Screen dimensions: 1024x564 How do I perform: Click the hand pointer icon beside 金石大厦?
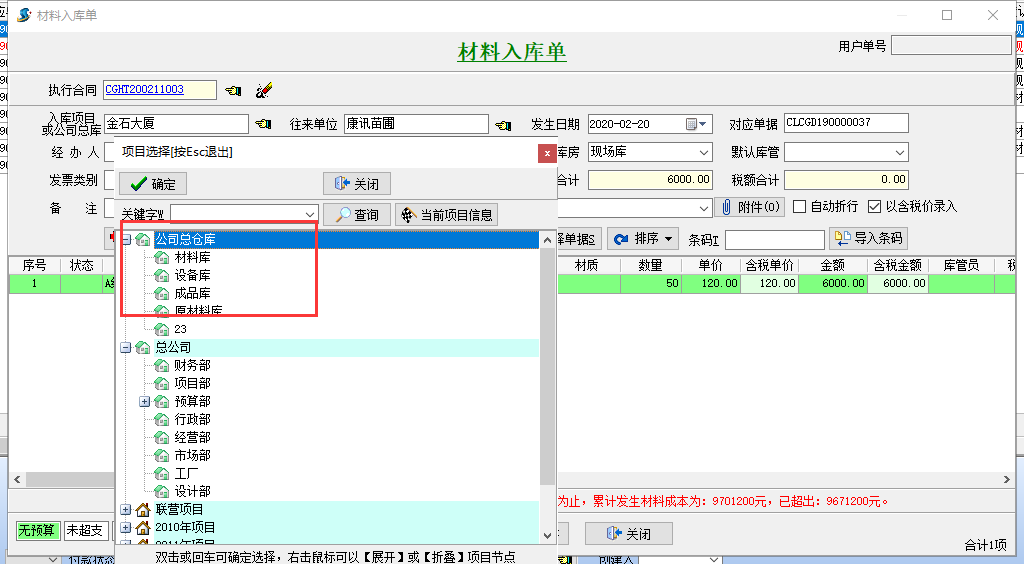pyautogui.click(x=263, y=124)
